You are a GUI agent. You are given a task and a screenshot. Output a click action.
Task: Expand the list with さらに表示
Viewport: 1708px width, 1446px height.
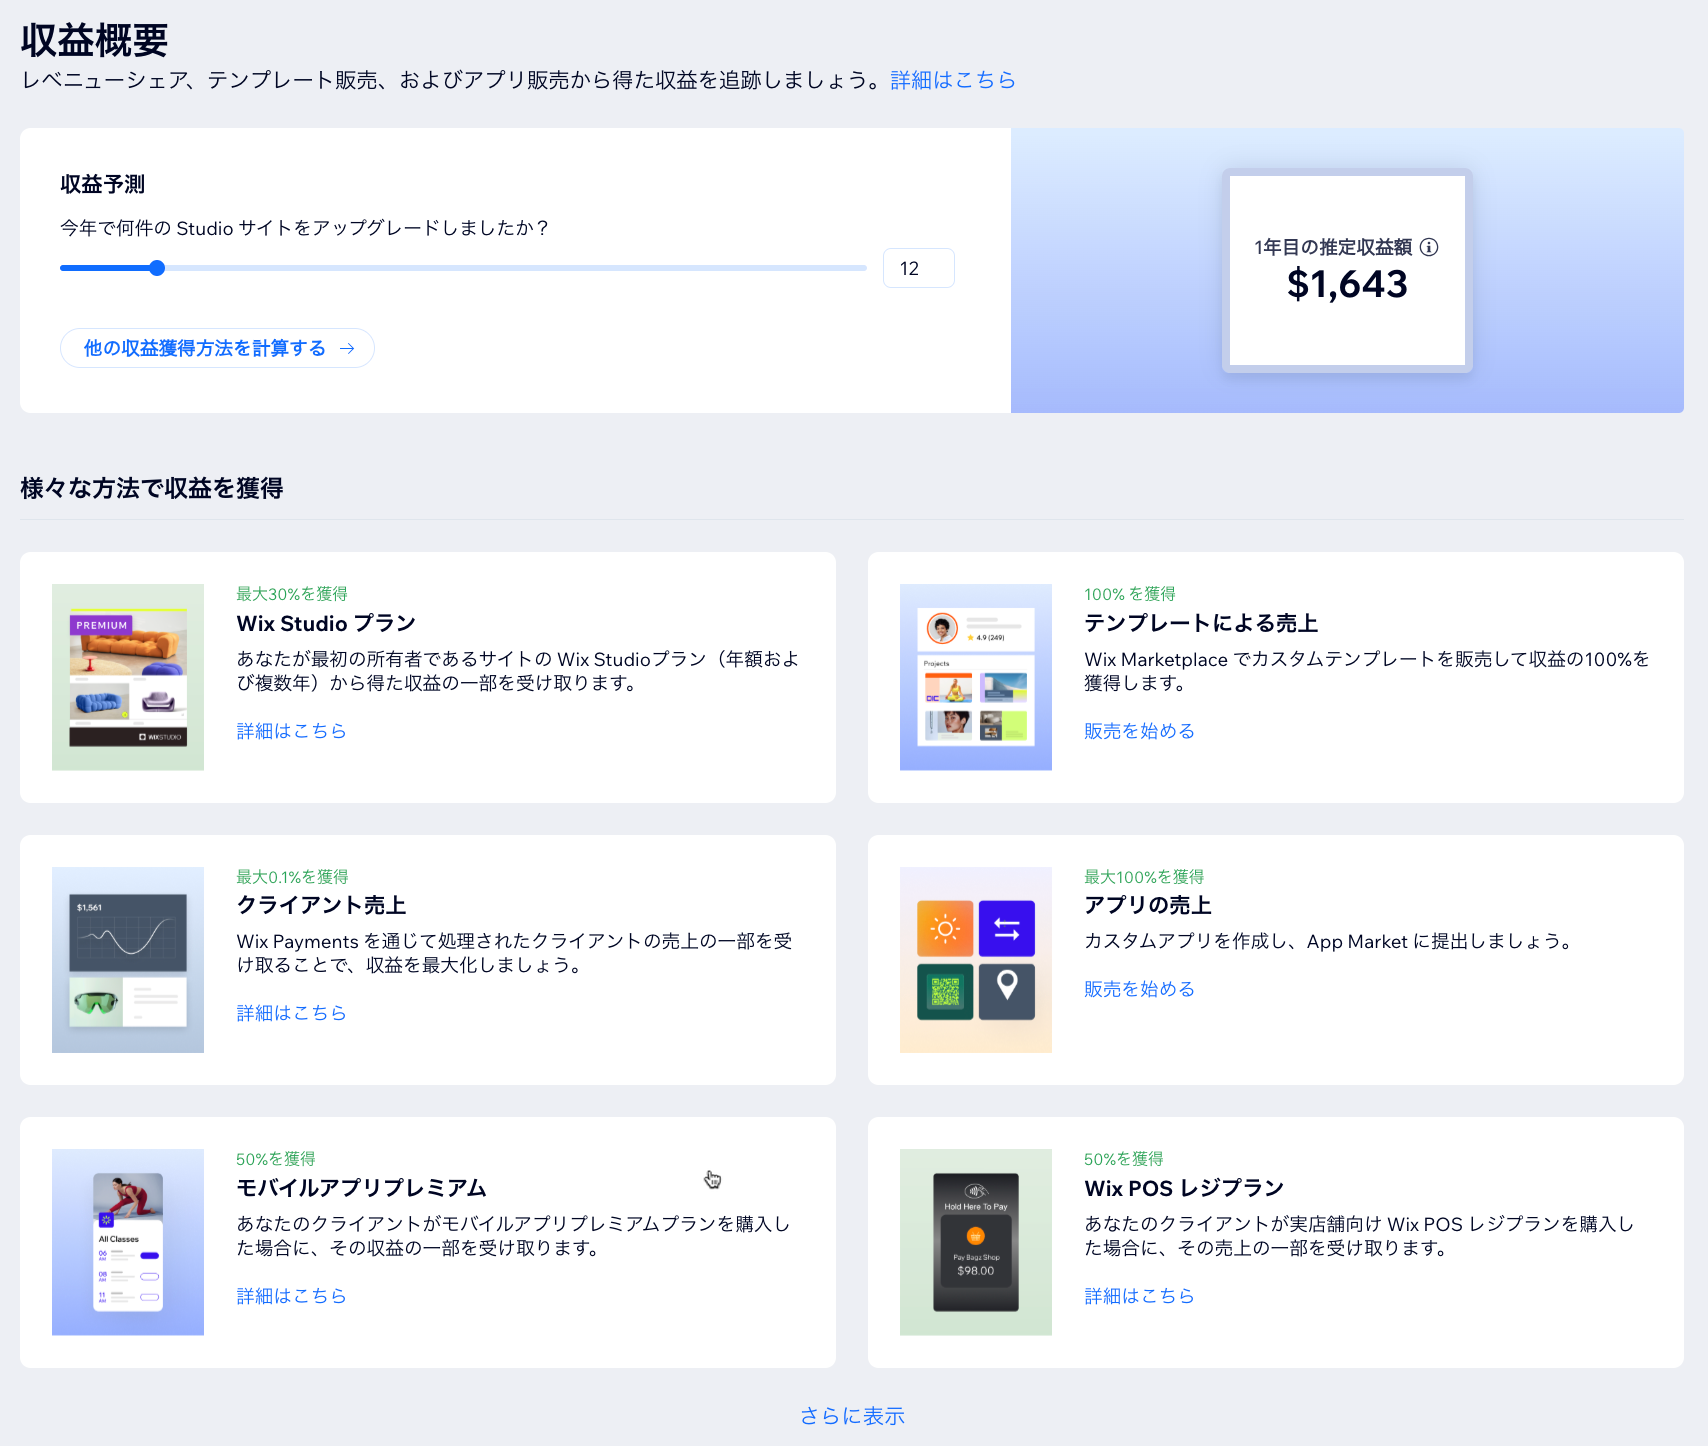[852, 1416]
